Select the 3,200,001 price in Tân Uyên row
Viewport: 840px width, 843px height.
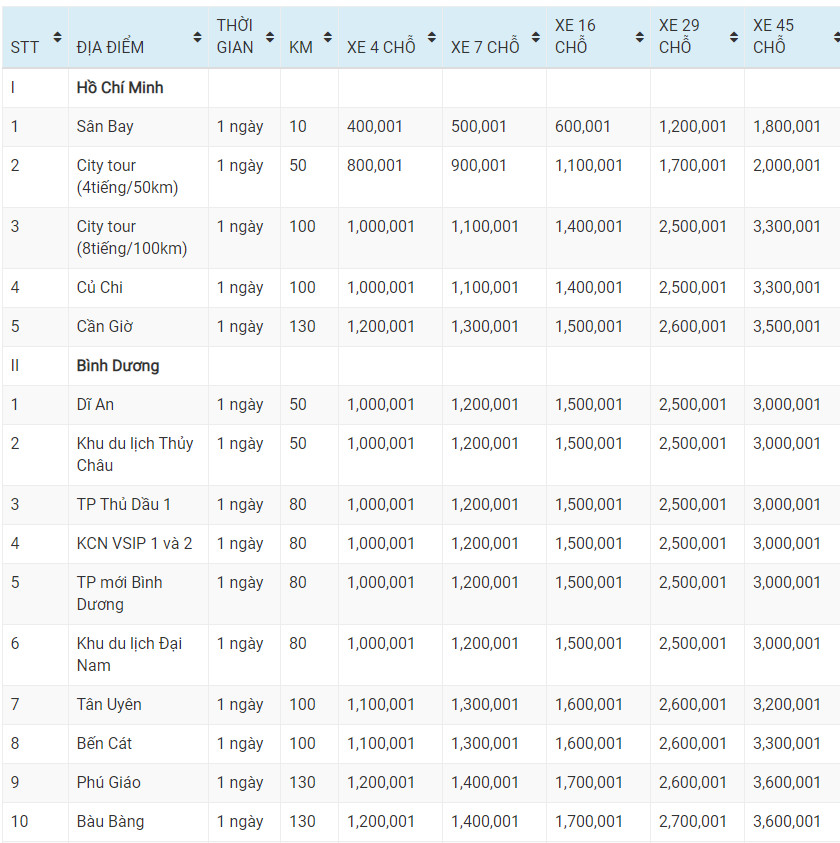point(787,705)
